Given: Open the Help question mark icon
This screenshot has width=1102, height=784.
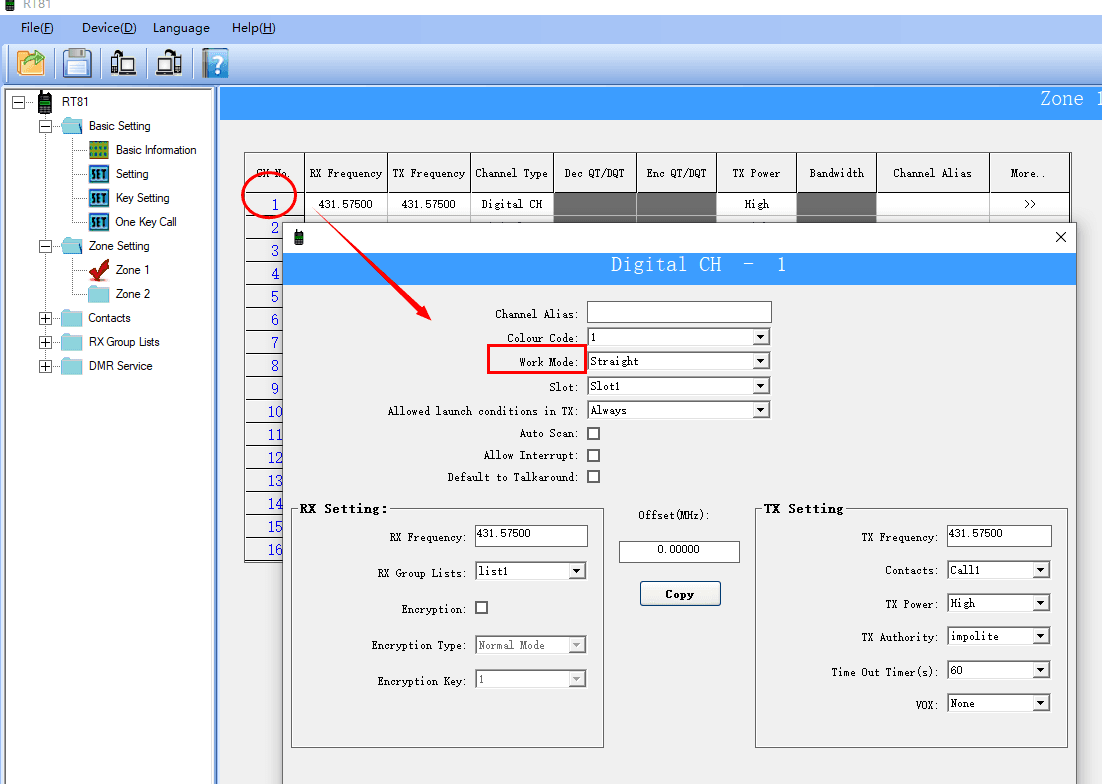Looking at the screenshot, I should tap(215, 63).
